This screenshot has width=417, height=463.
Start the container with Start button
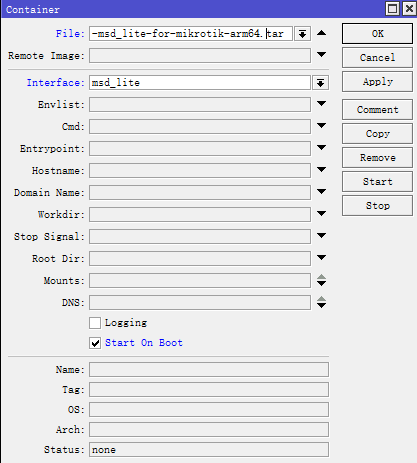[377, 182]
